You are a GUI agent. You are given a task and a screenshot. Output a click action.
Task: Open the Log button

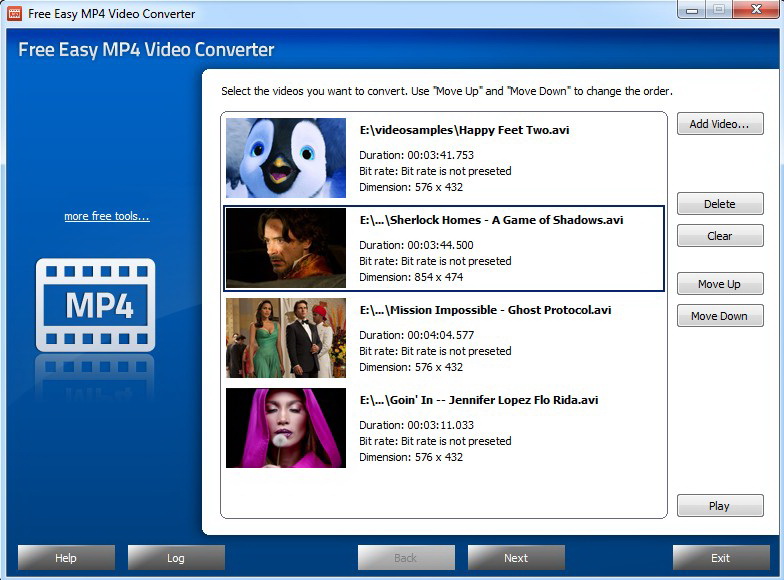click(x=176, y=558)
